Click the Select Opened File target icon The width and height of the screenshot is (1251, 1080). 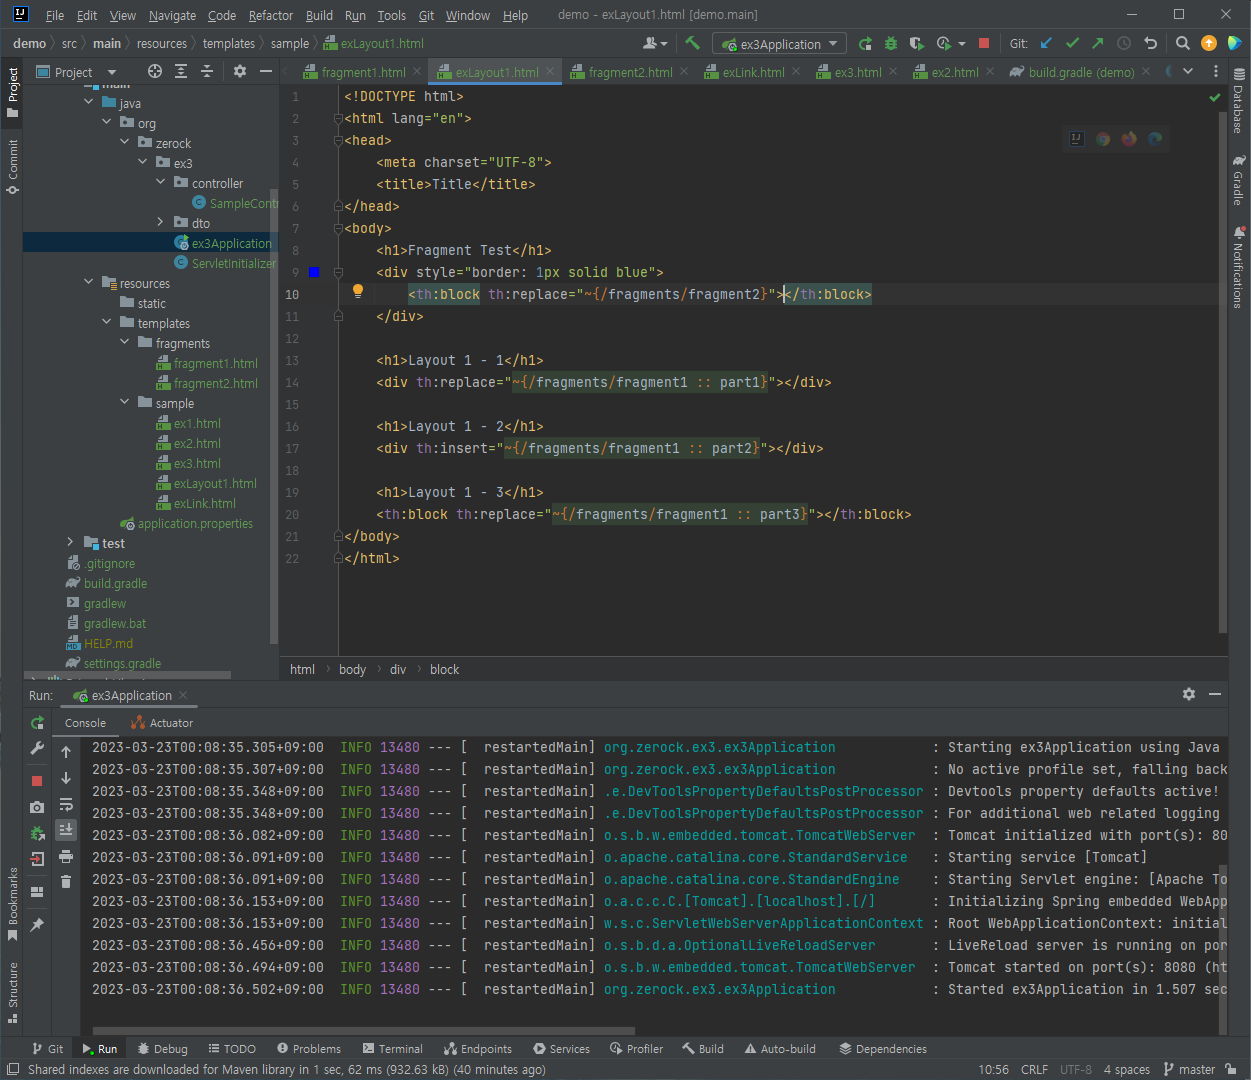[x=154, y=71]
